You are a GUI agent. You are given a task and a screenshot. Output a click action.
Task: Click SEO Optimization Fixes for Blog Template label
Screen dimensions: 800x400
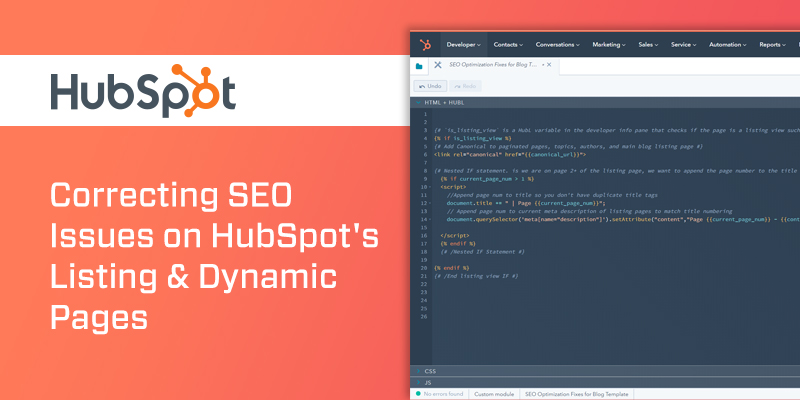pos(577,394)
